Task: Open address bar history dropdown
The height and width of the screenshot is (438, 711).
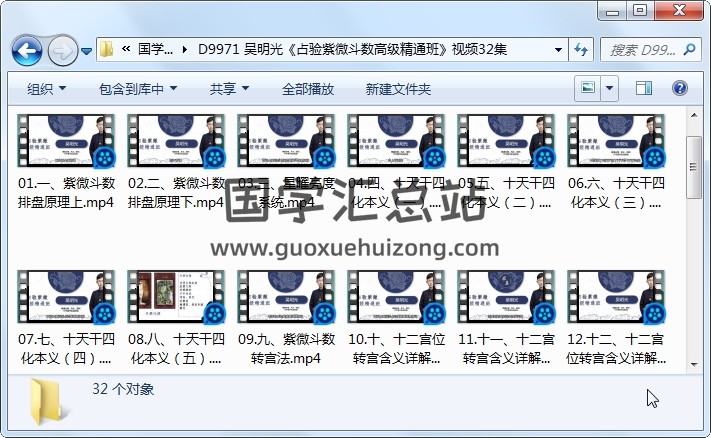Action: pos(559,49)
